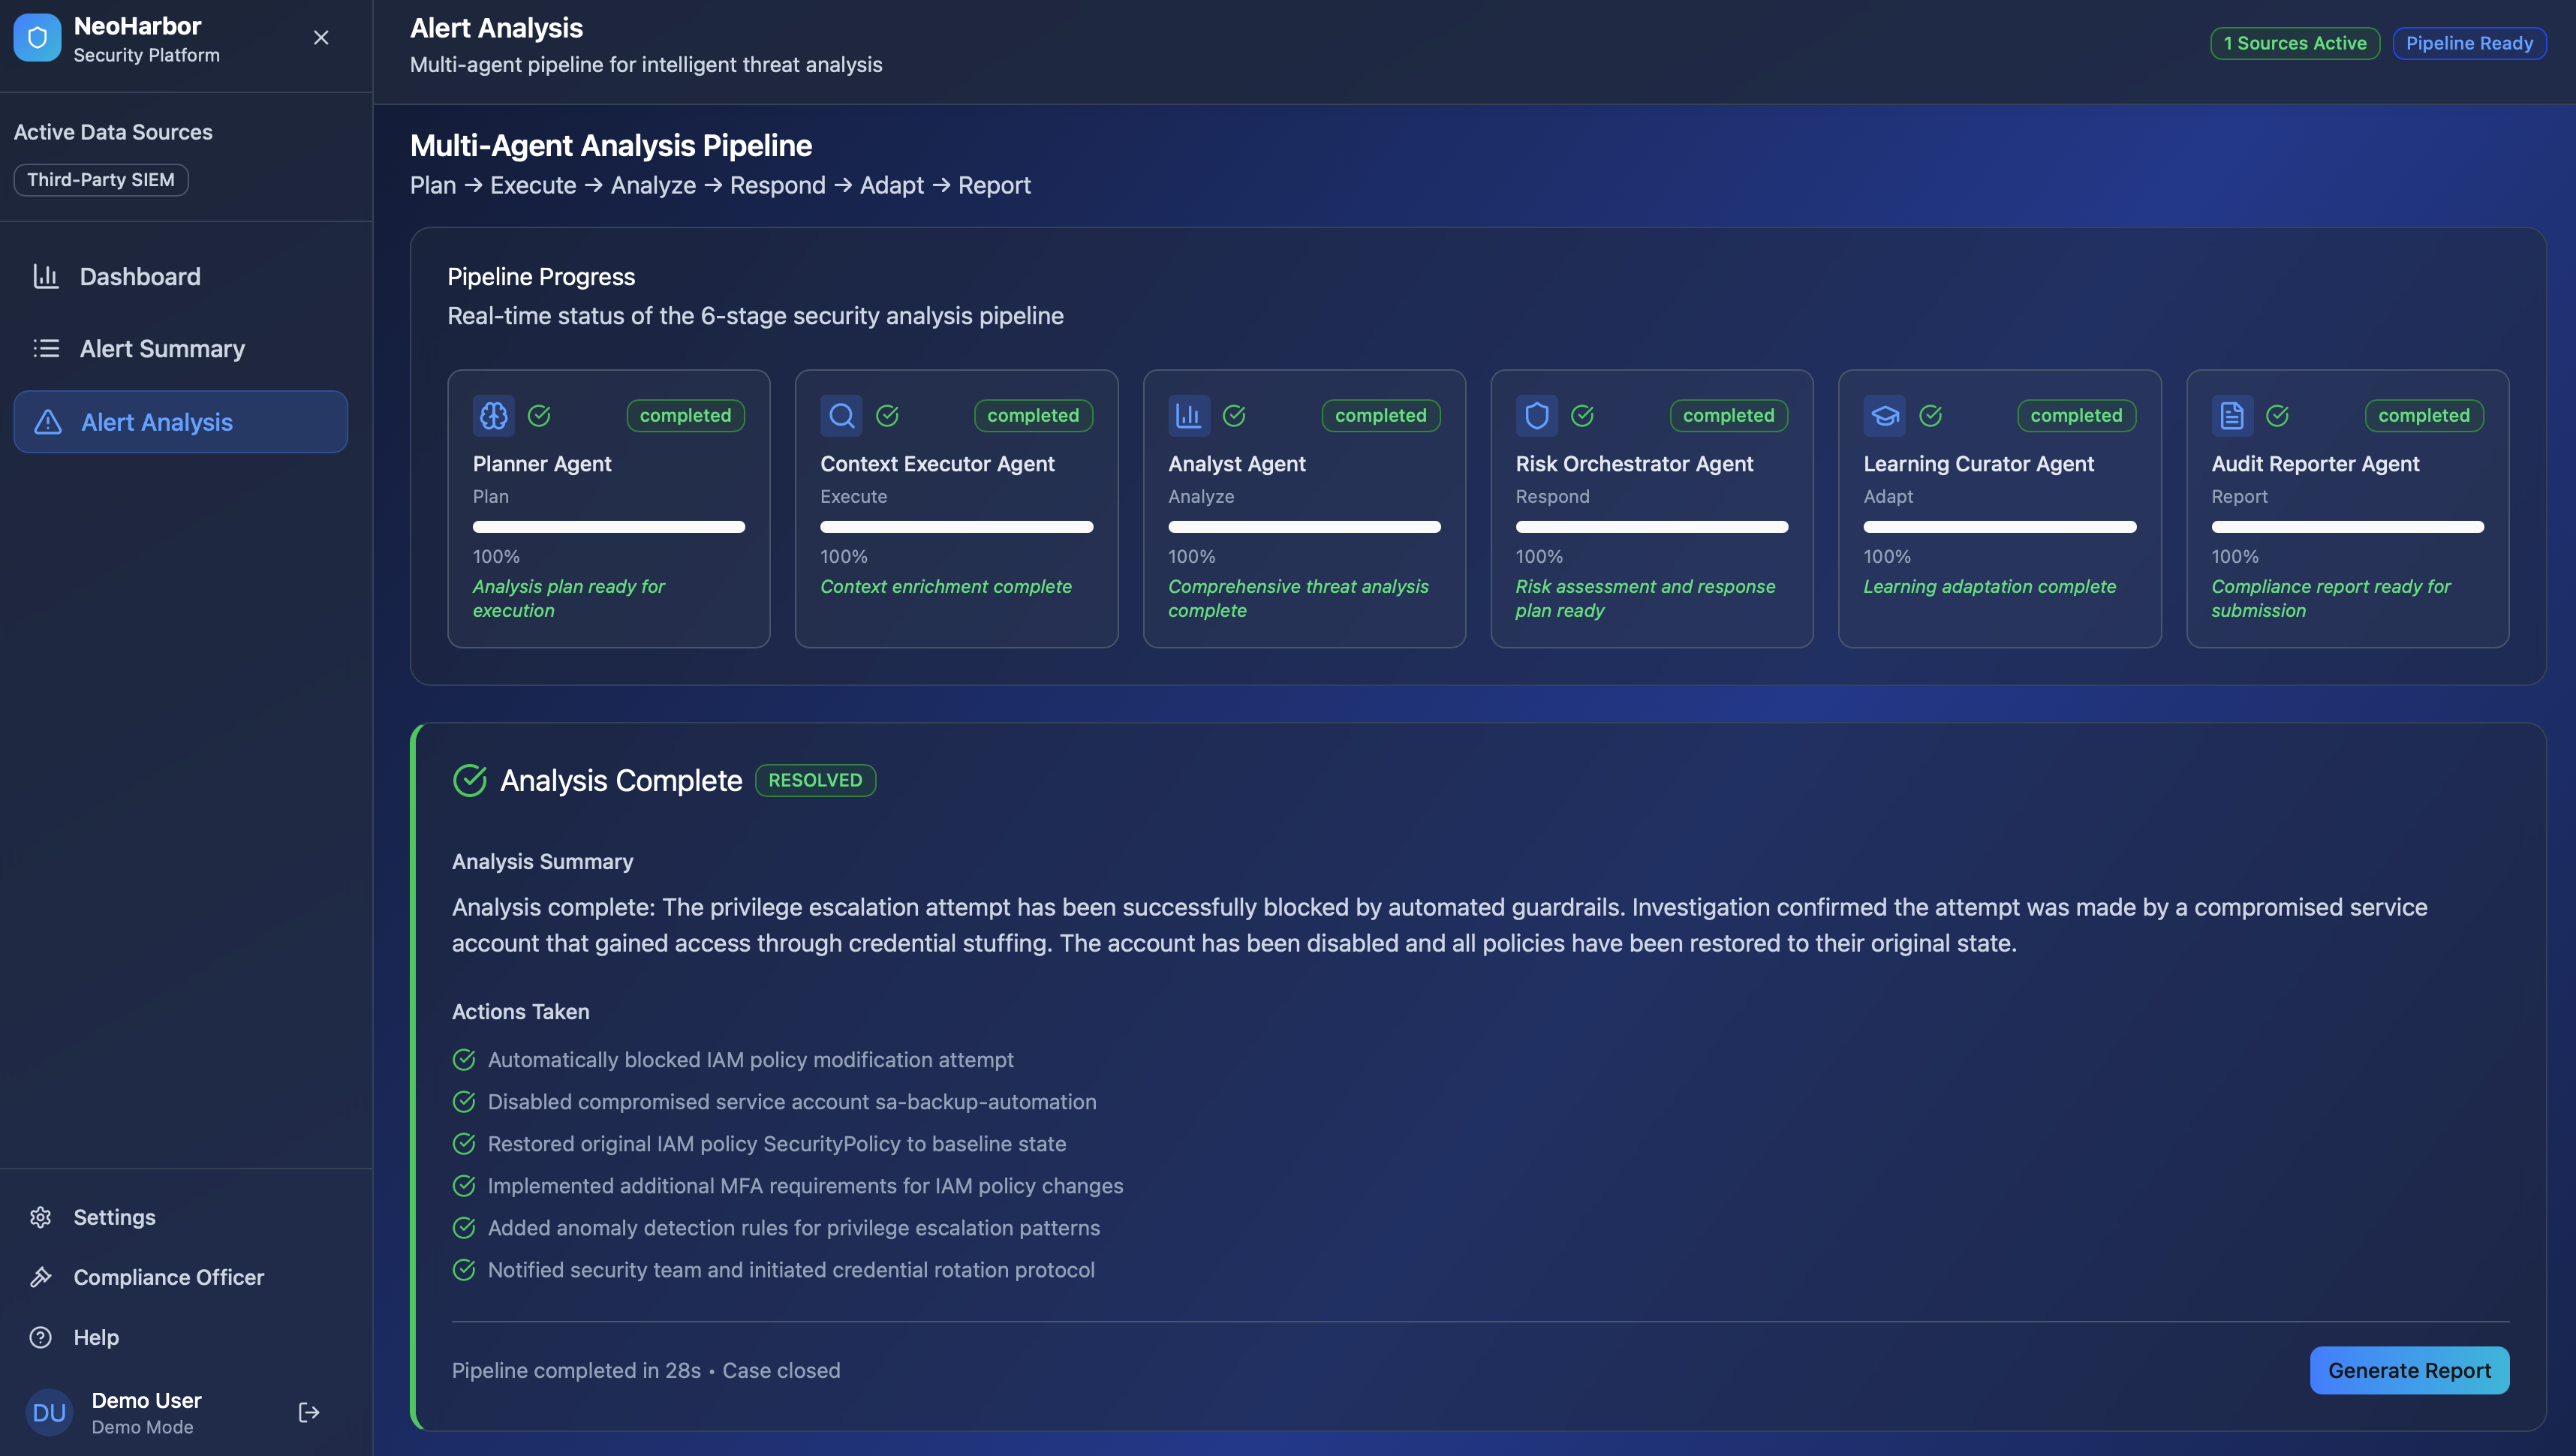Image resolution: width=2576 pixels, height=1456 pixels.
Task: Click the Planner Agent progress bar
Action: (608, 527)
